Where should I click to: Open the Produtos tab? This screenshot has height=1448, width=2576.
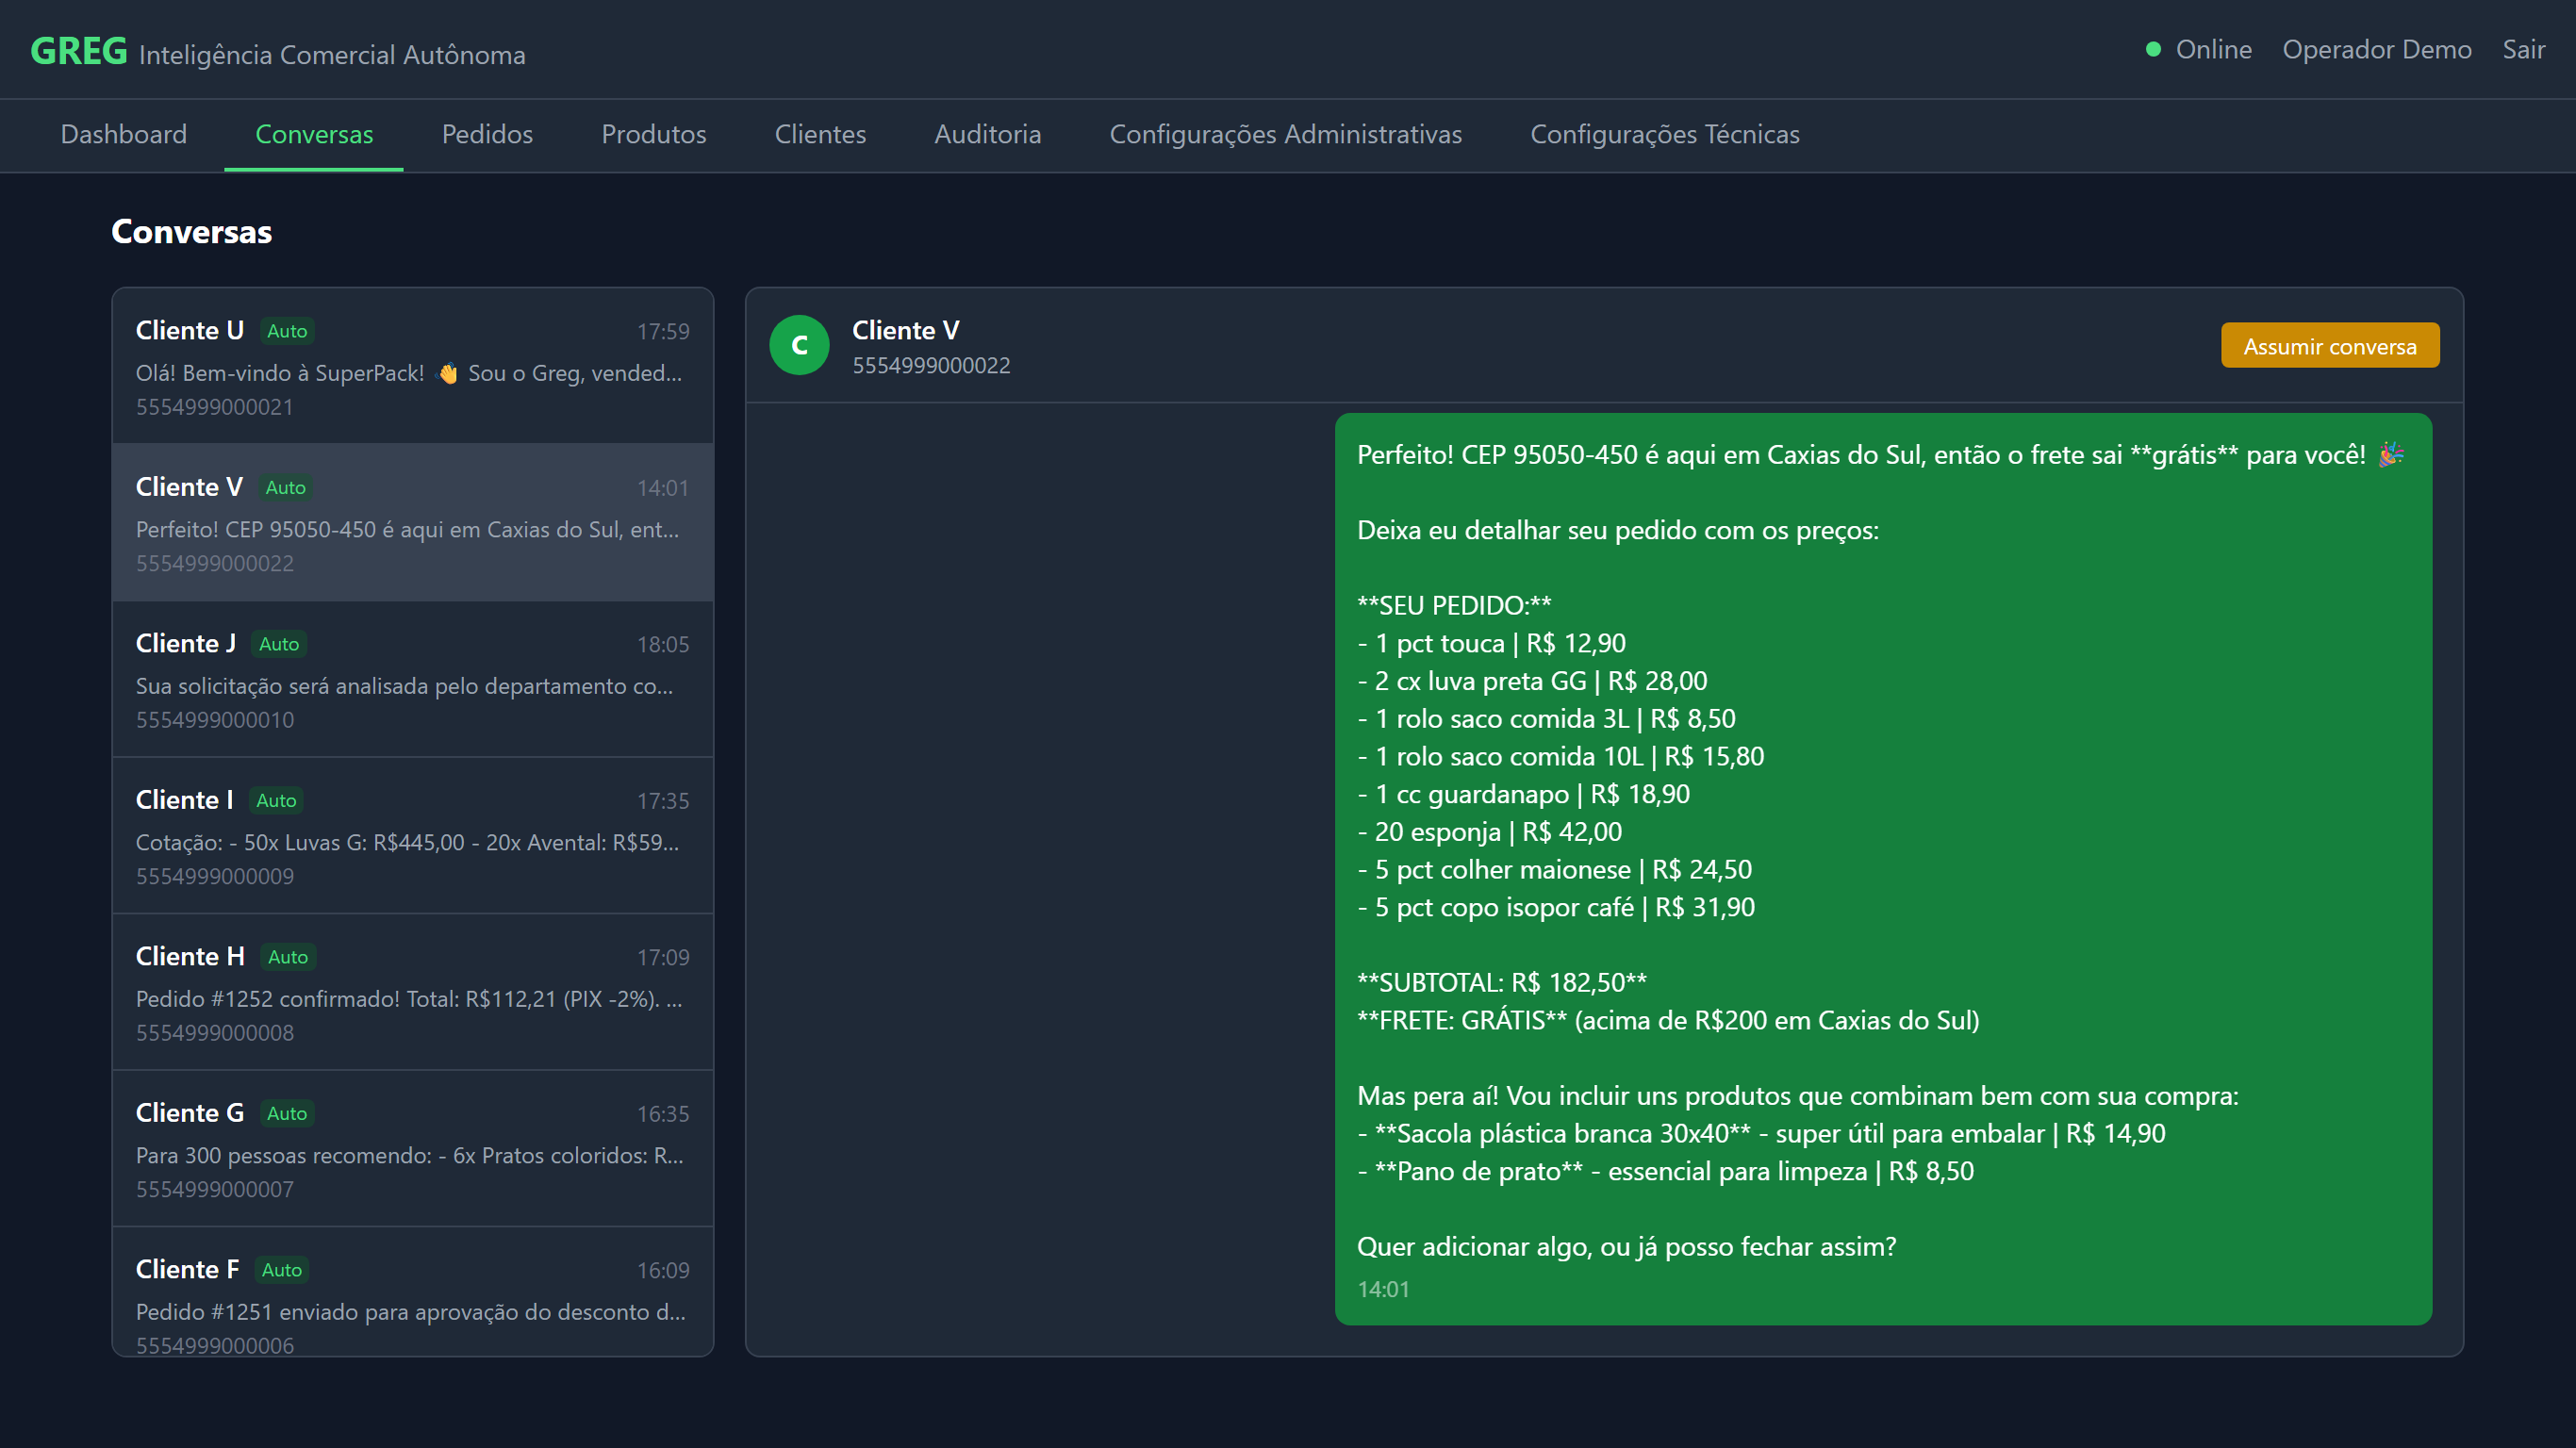[x=653, y=134]
